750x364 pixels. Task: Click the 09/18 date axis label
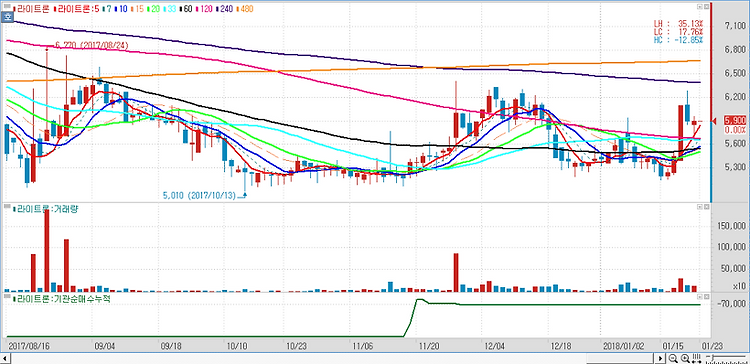[x=171, y=345]
